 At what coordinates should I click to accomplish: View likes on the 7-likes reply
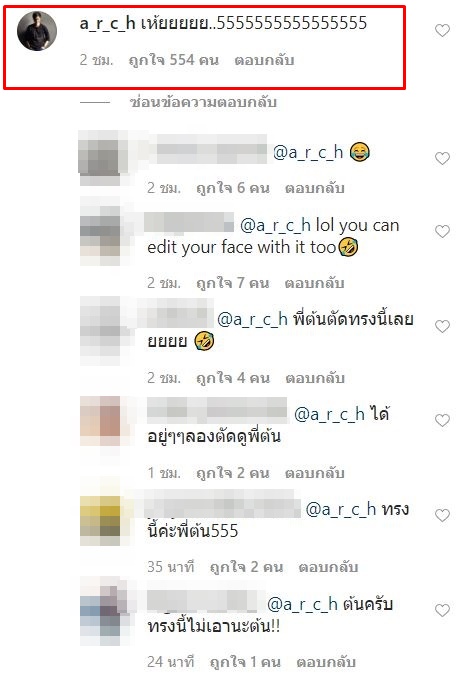[x=233, y=283]
